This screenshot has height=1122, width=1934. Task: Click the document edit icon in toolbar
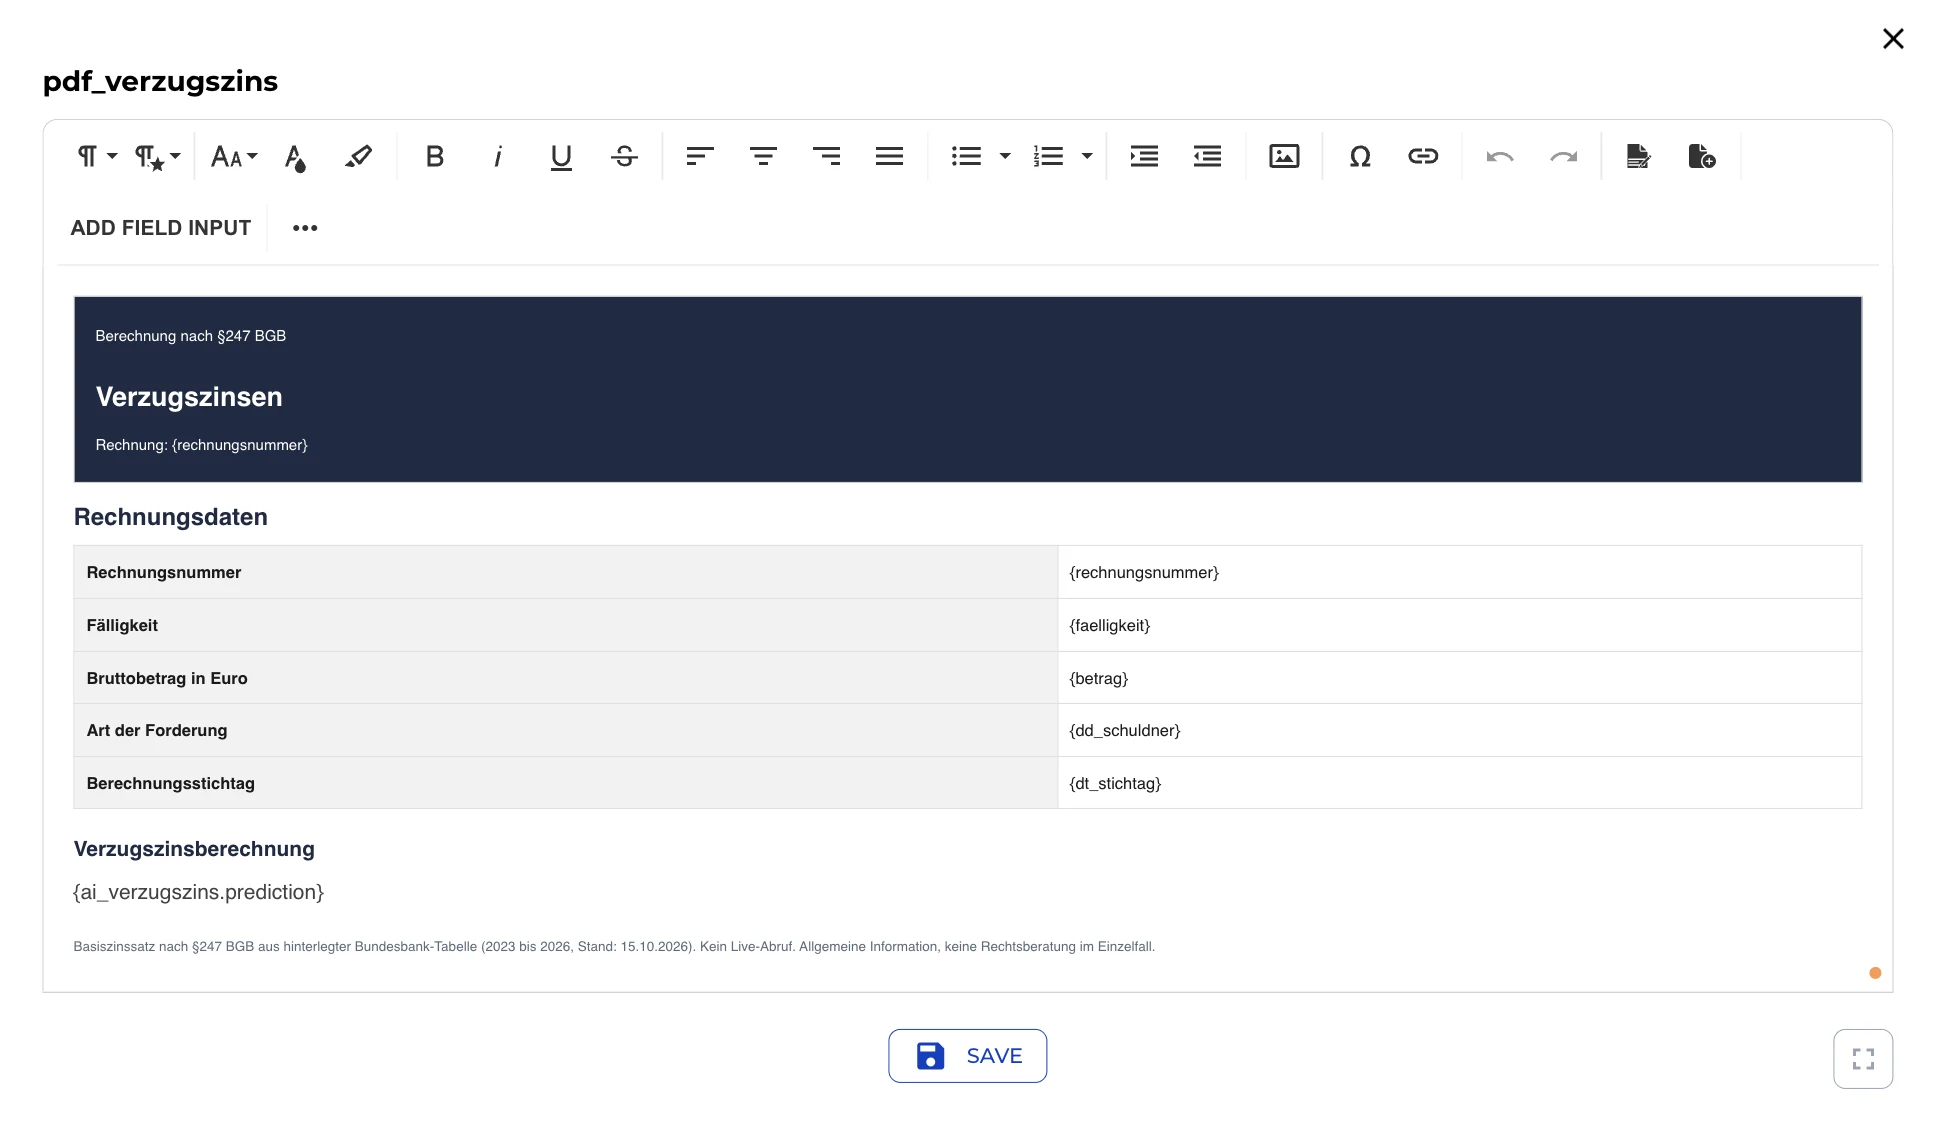click(x=1638, y=156)
